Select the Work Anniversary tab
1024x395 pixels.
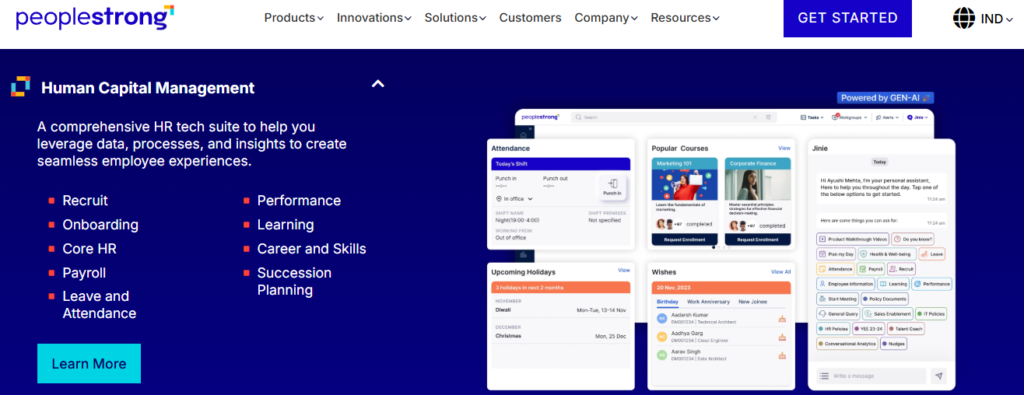click(709, 302)
